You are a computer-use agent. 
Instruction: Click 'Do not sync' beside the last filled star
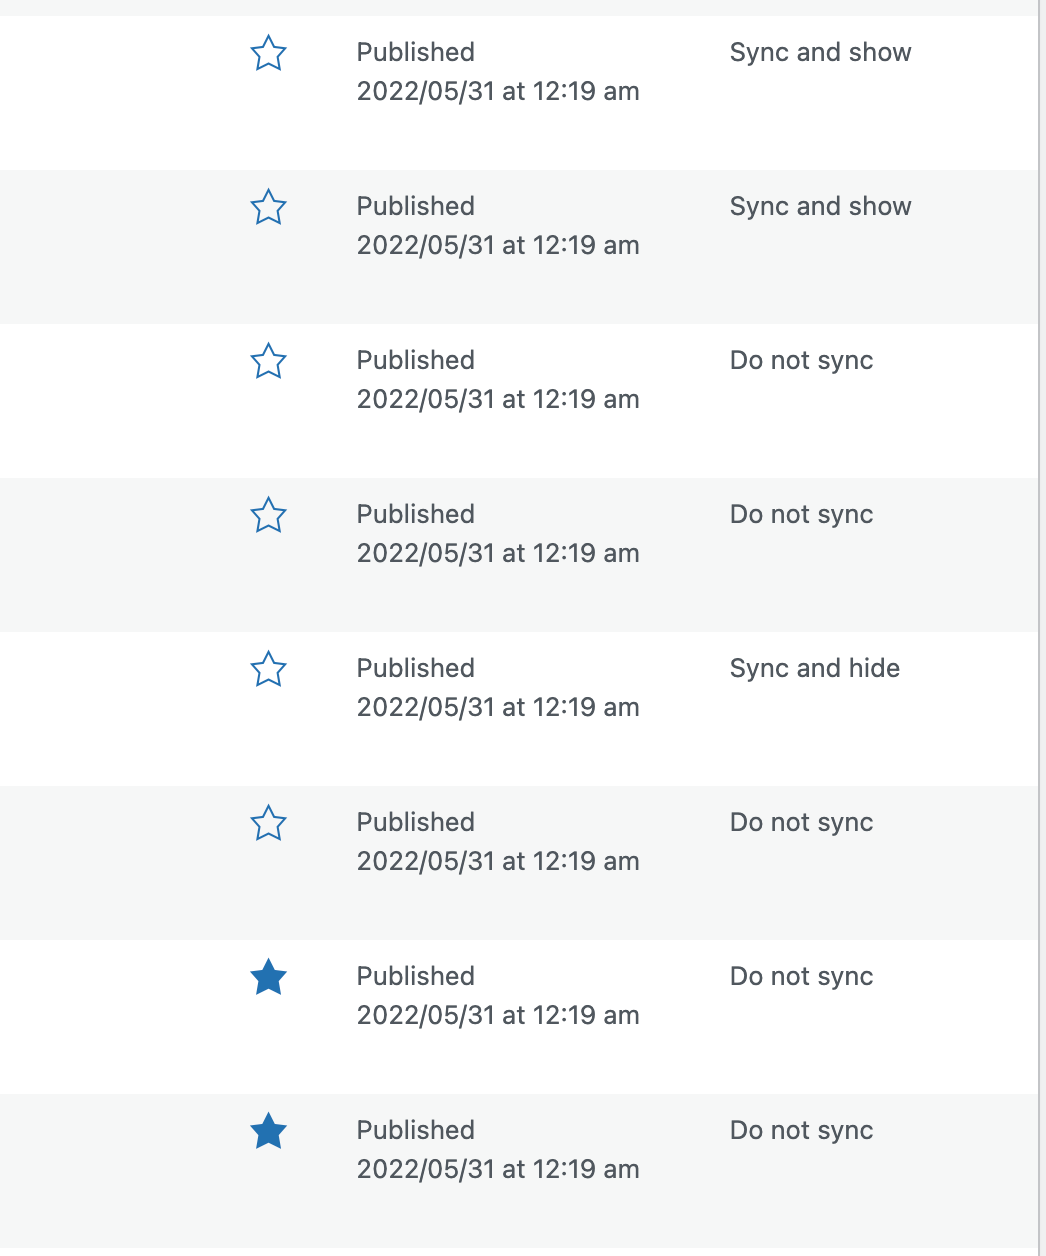coord(802,1130)
